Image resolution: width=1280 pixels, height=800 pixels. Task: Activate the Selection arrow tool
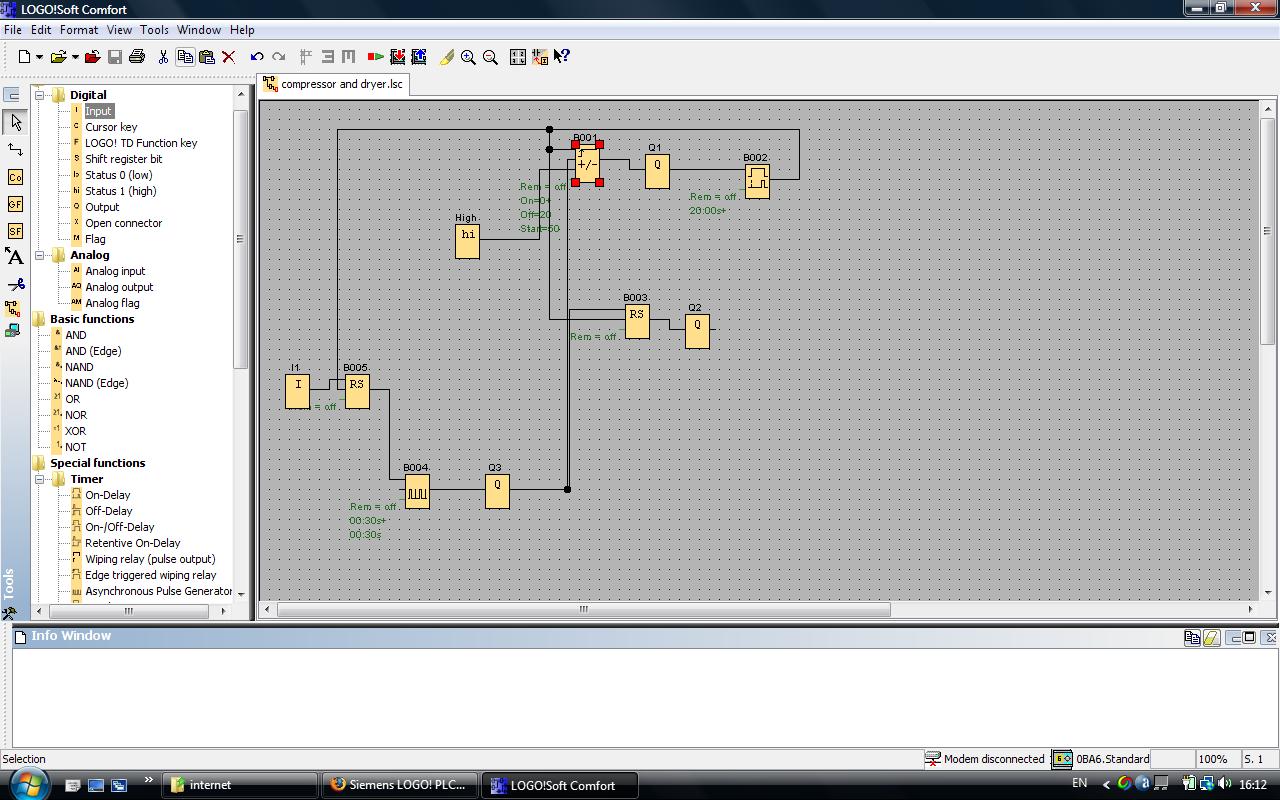click(15, 122)
